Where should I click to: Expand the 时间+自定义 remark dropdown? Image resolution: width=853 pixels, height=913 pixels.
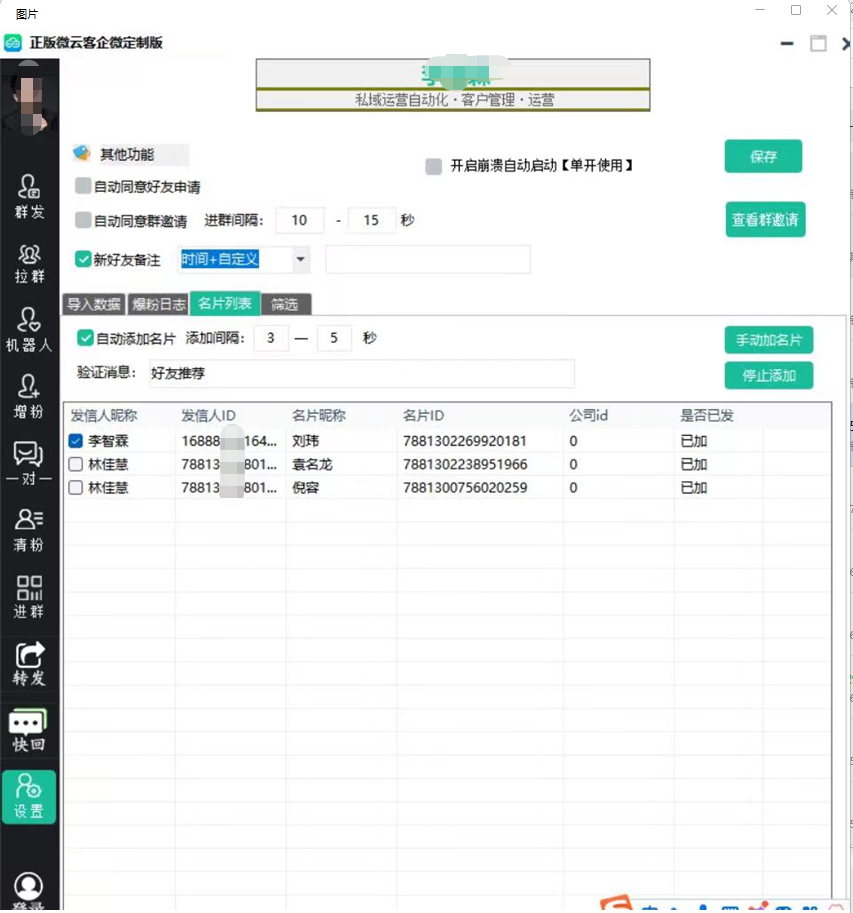point(301,260)
